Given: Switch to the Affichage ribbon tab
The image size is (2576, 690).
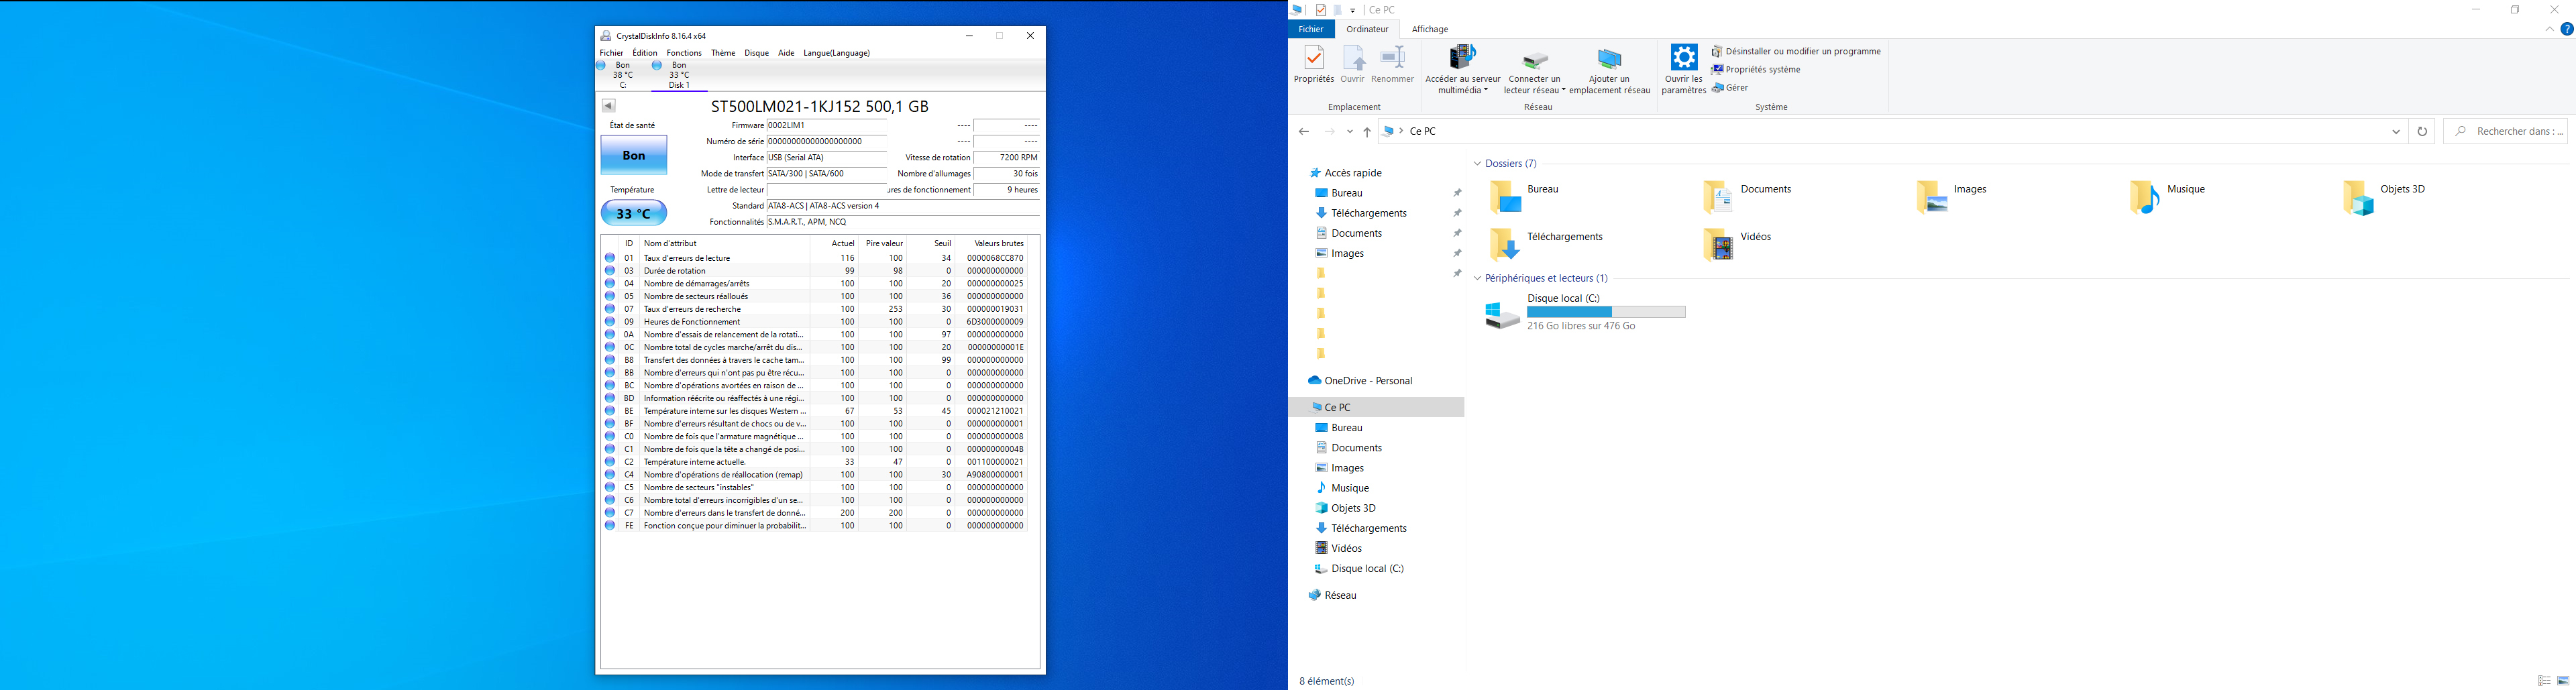Looking at the screenshot, I should (1429, 29).
